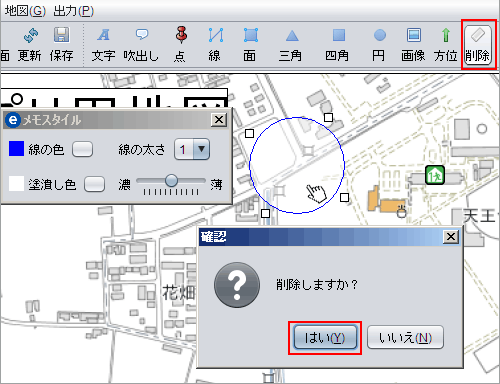Confirm deletion with はい(Y)
Image resolution: width=500 pixels, height=384 pixels.
pyautogui.click(x=325, y=338)
